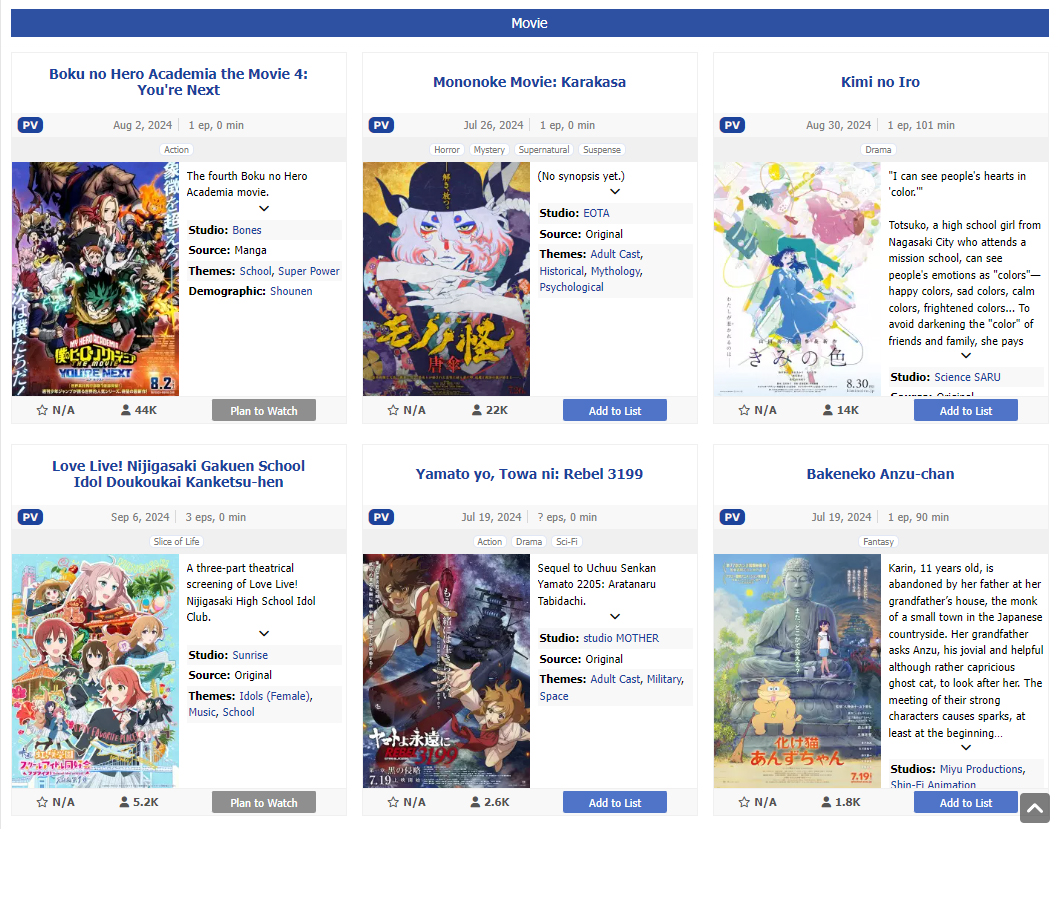Expand the synopsis for Boku no Hero Academia
The height and width of the screenshot is (899, 1058).
coord(264,209)
